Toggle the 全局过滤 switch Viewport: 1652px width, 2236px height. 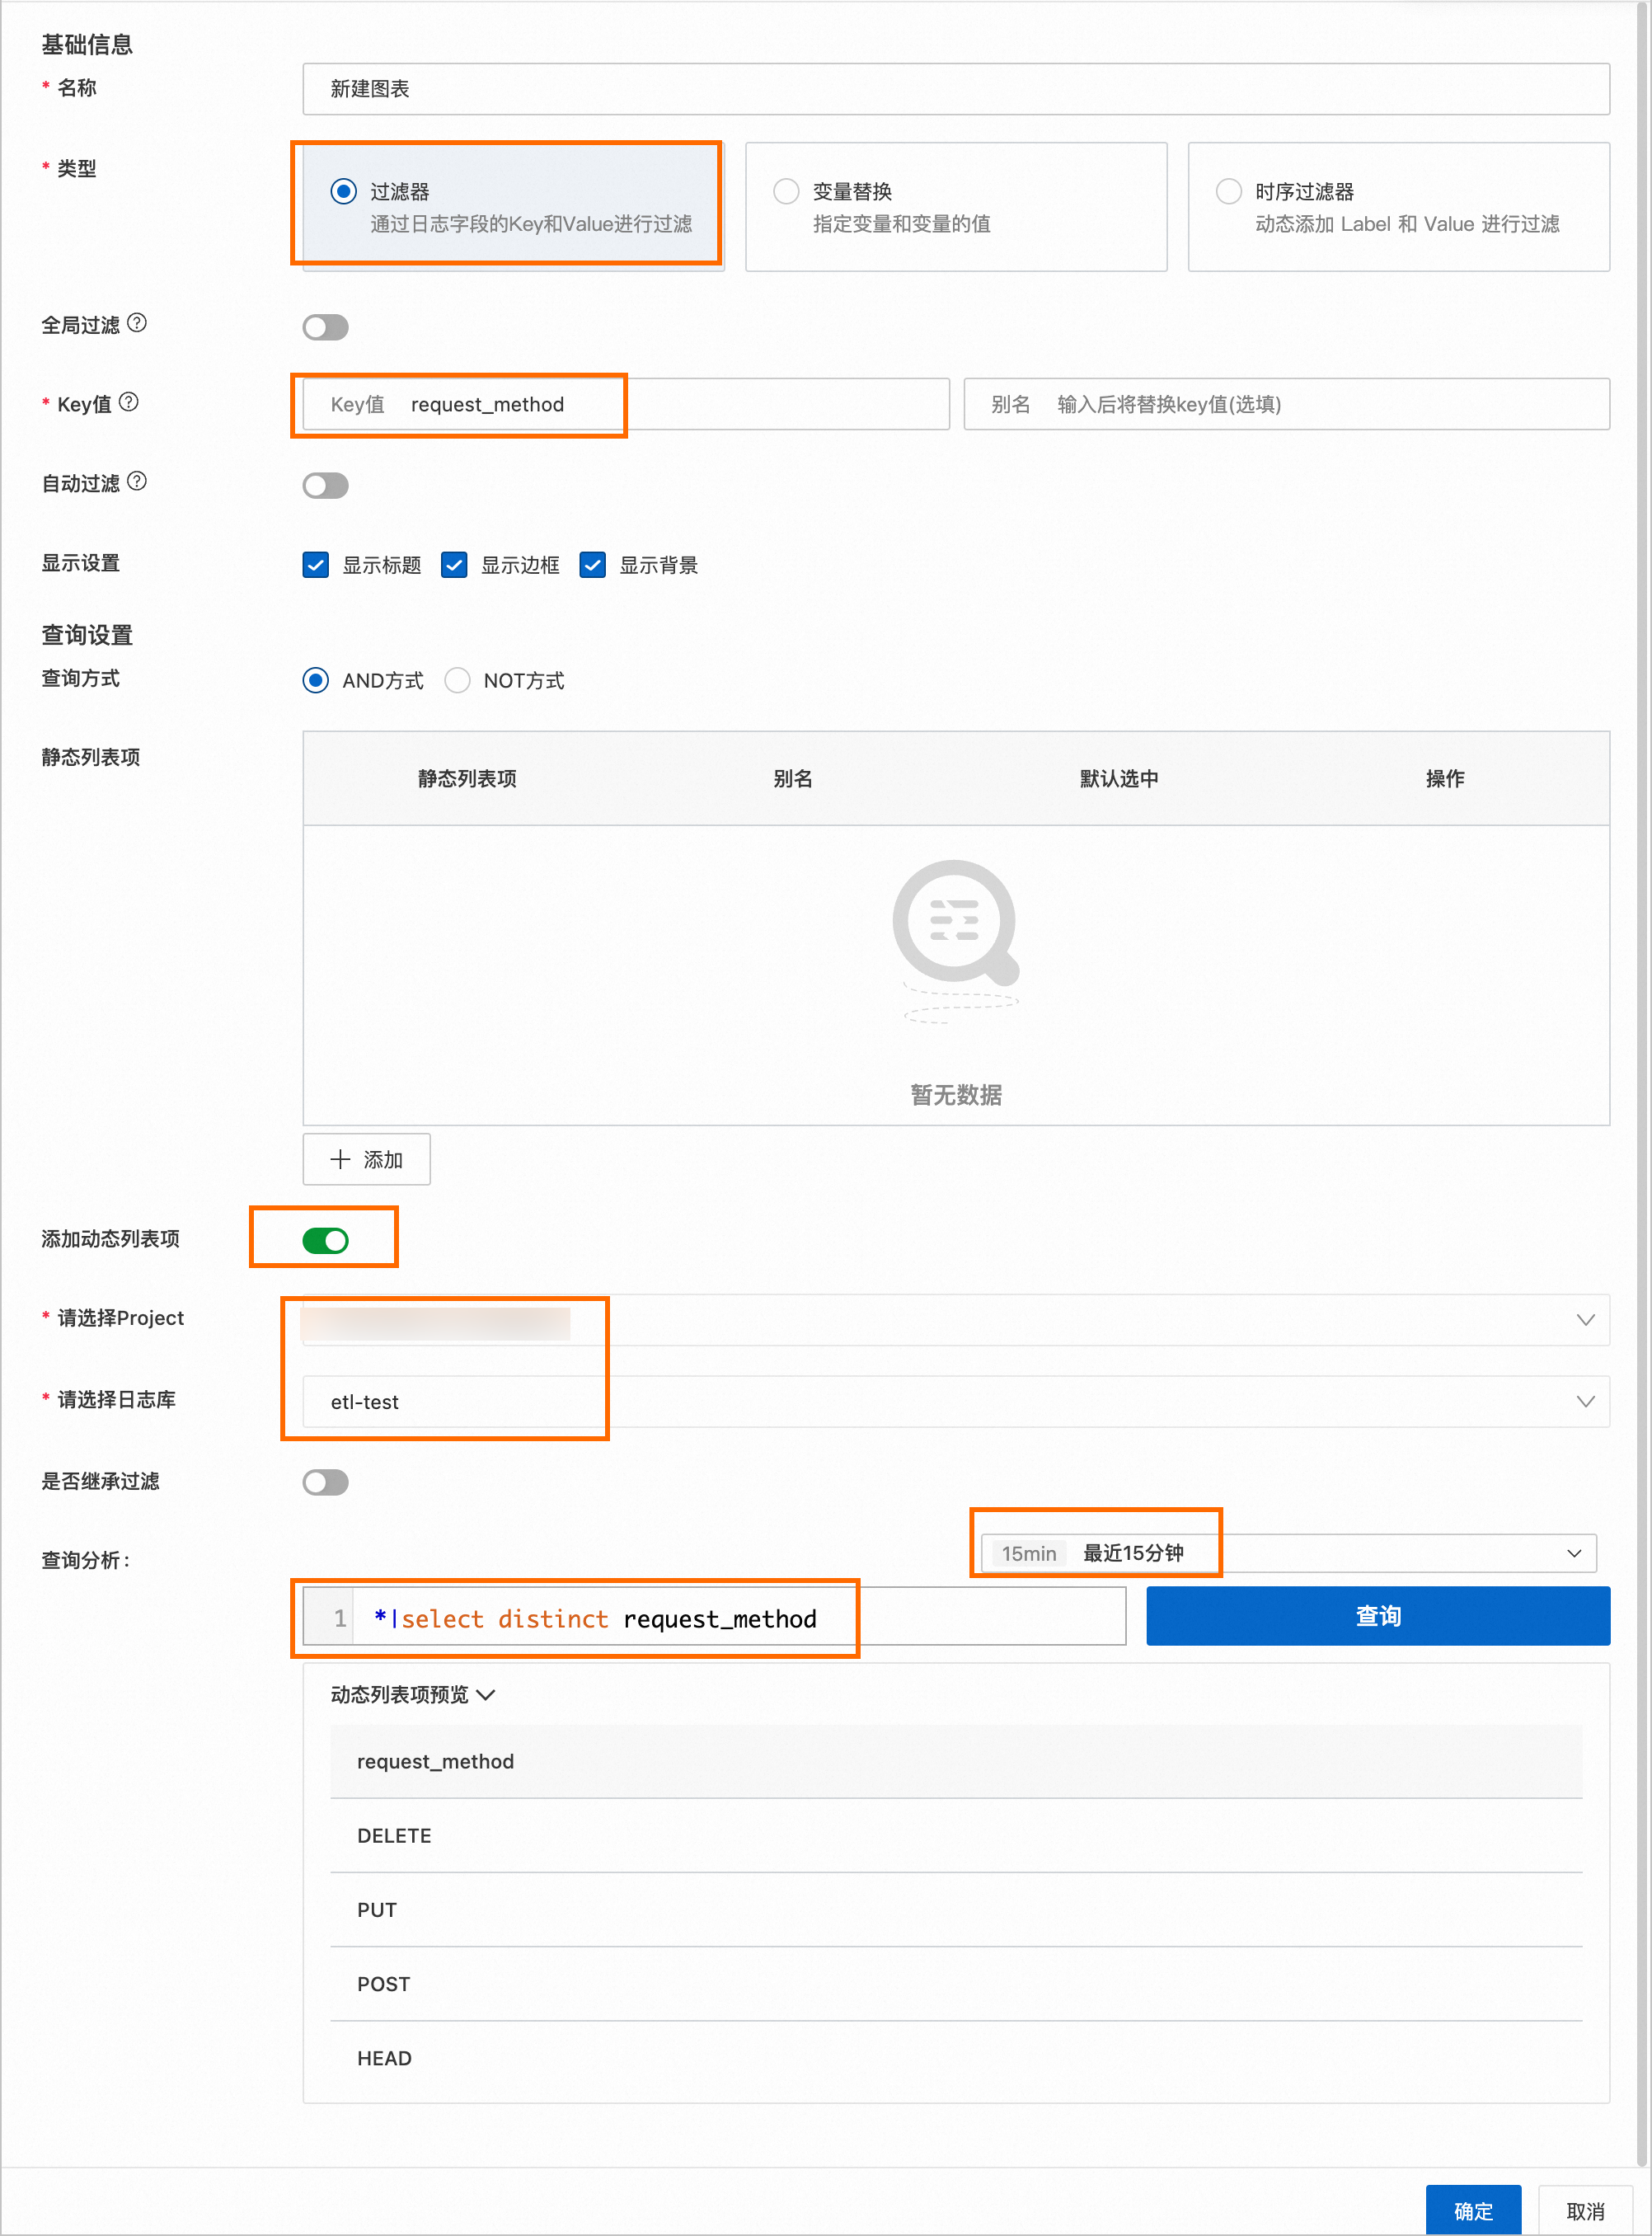325,327
